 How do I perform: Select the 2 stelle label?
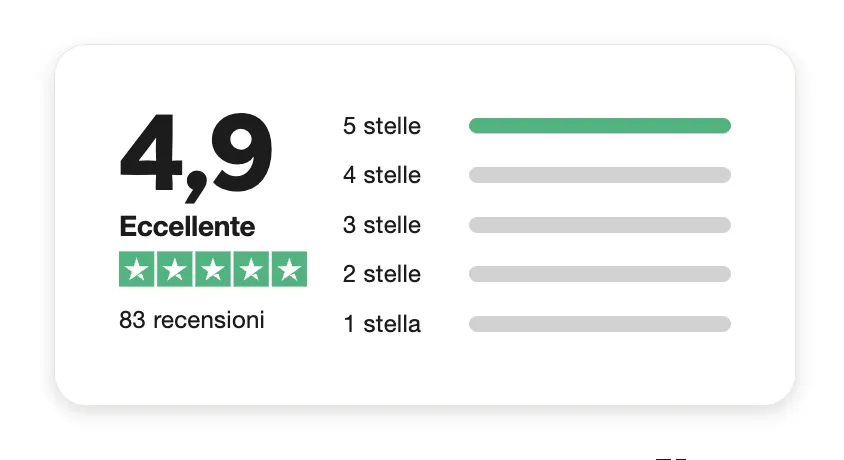click(382, 274)
